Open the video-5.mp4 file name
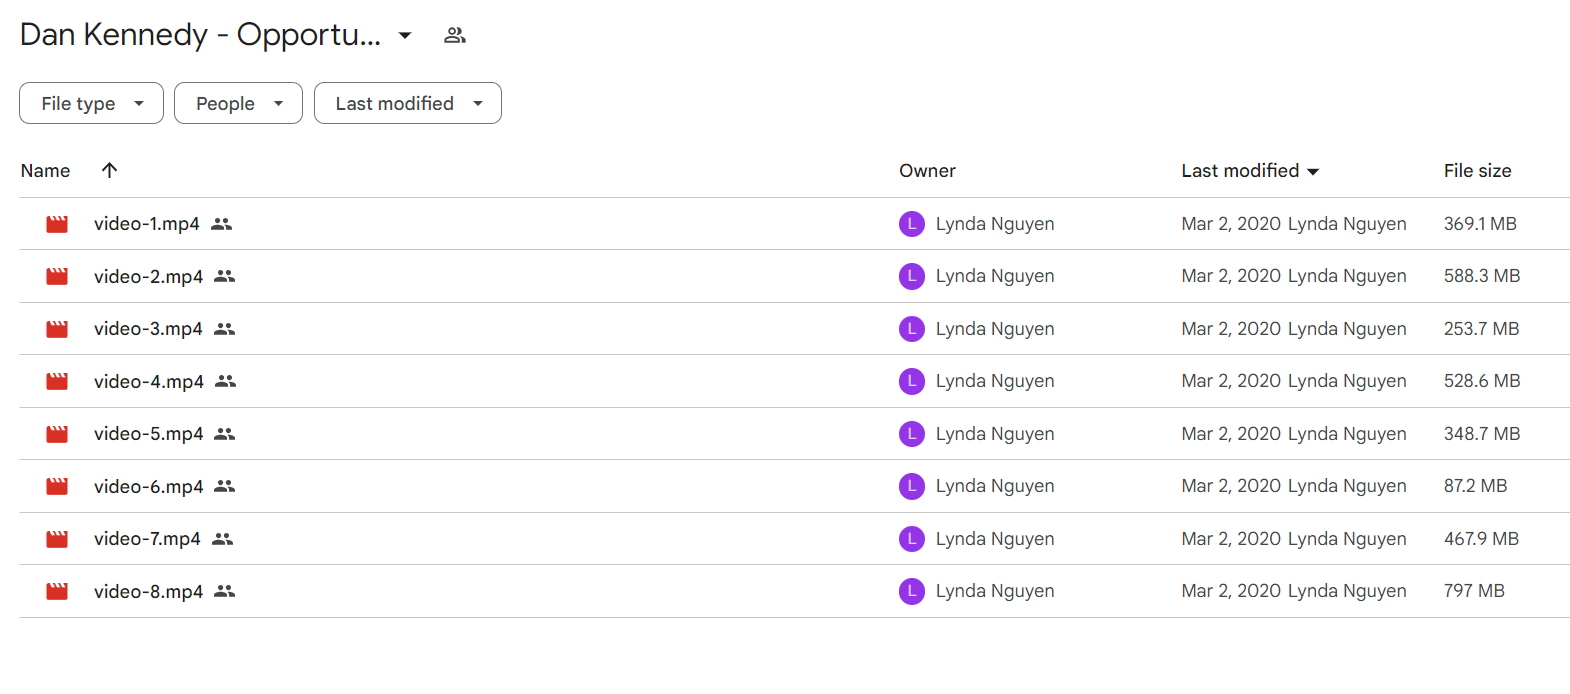 [148, 434]
